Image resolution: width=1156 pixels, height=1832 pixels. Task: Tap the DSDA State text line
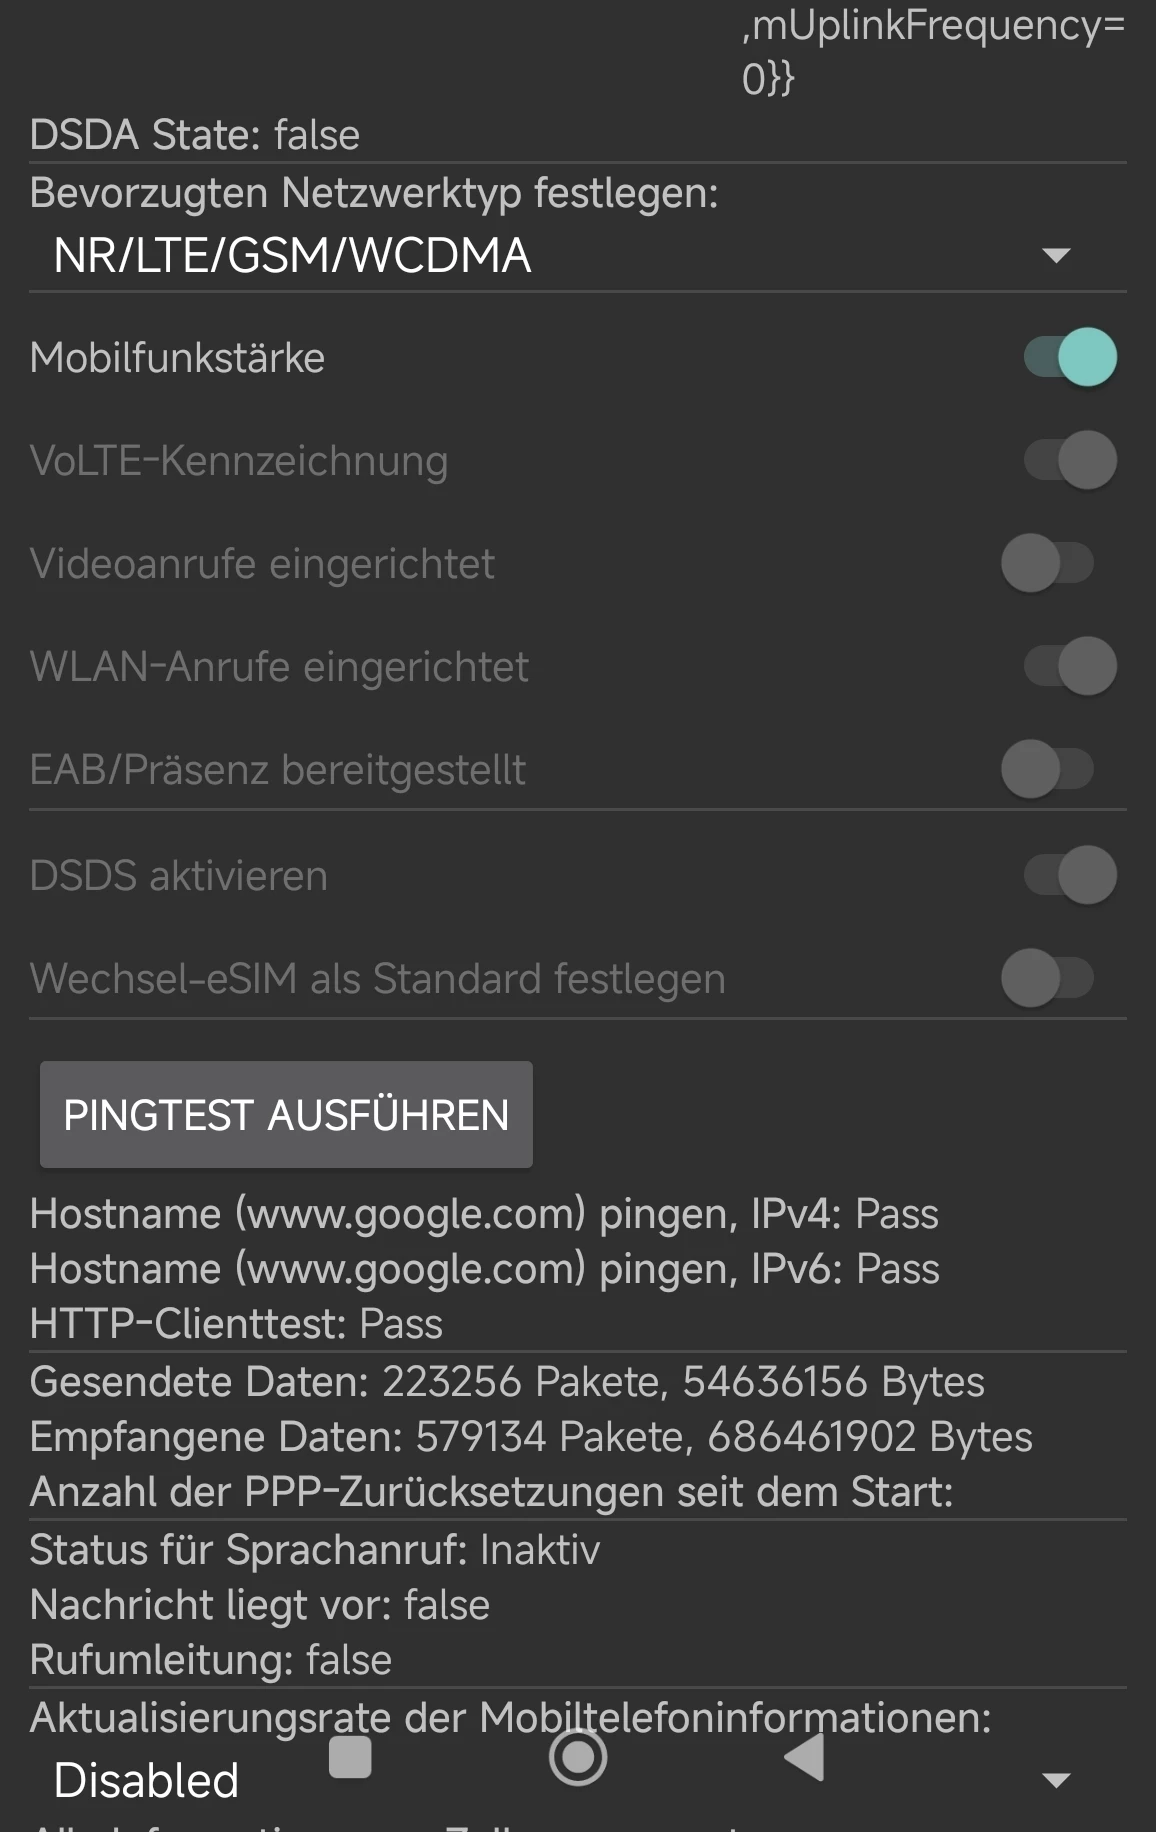(x=195, y=135)
